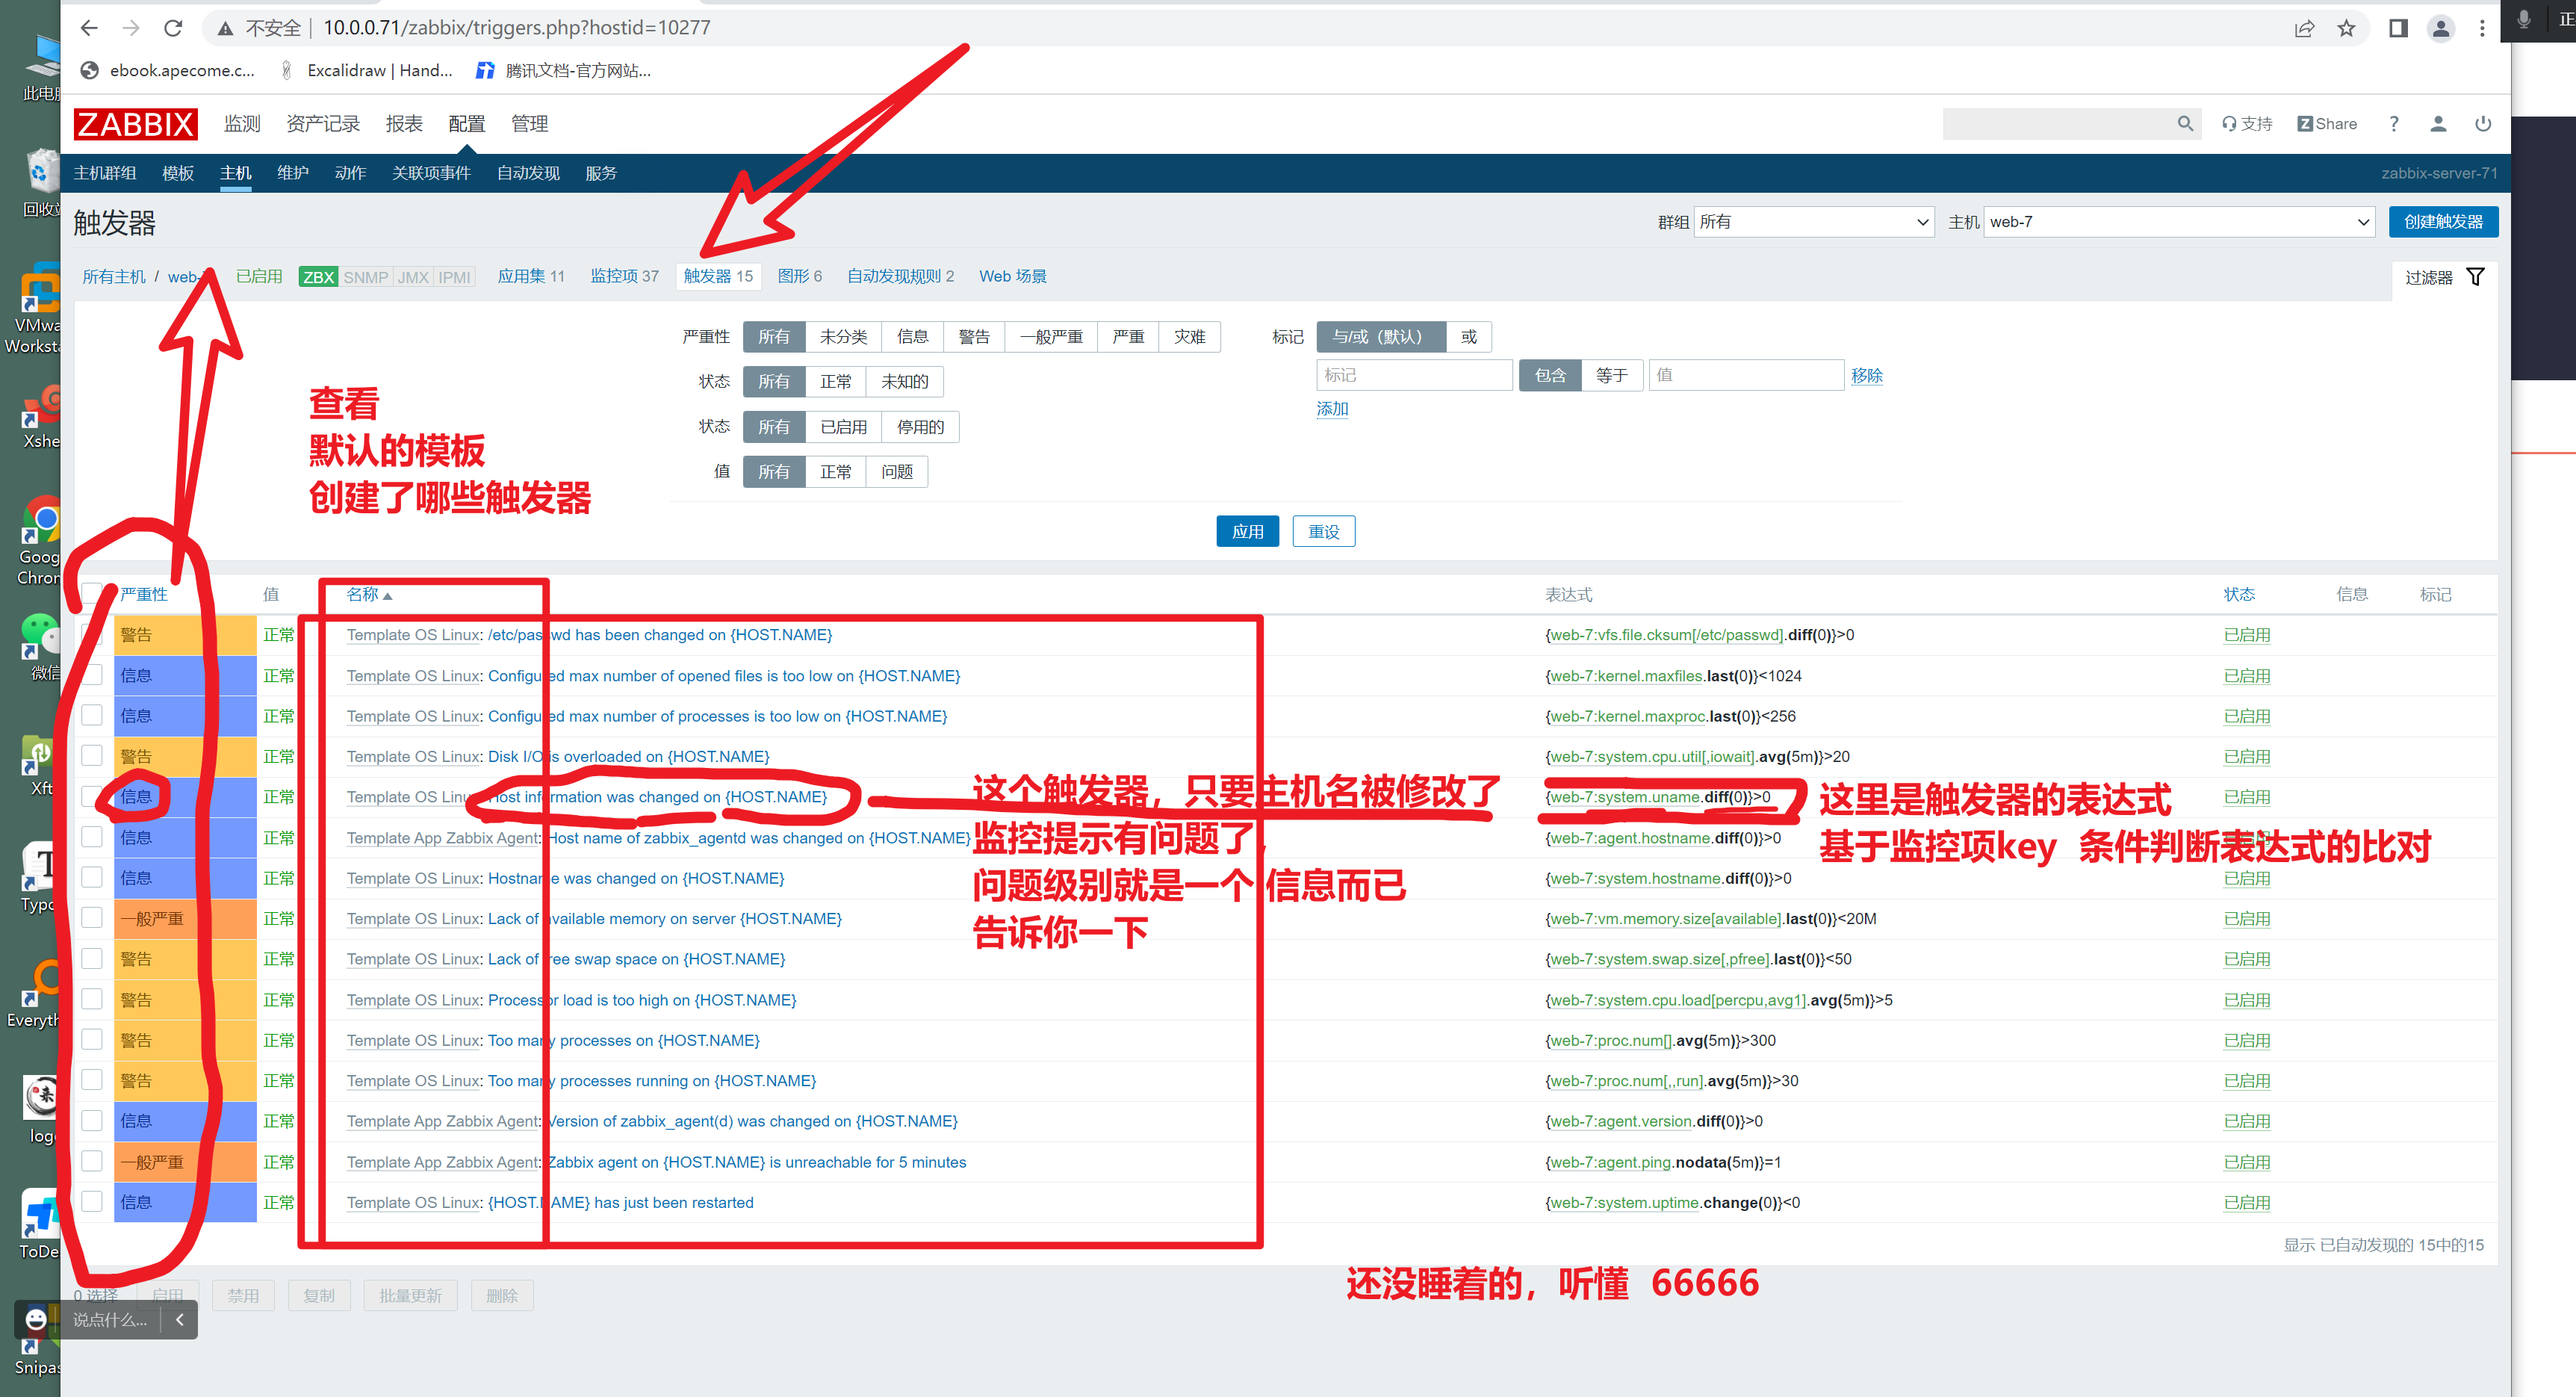Sort the table by the 严重性 column
Screen dimensions: 2576x1397
(144, 594)
